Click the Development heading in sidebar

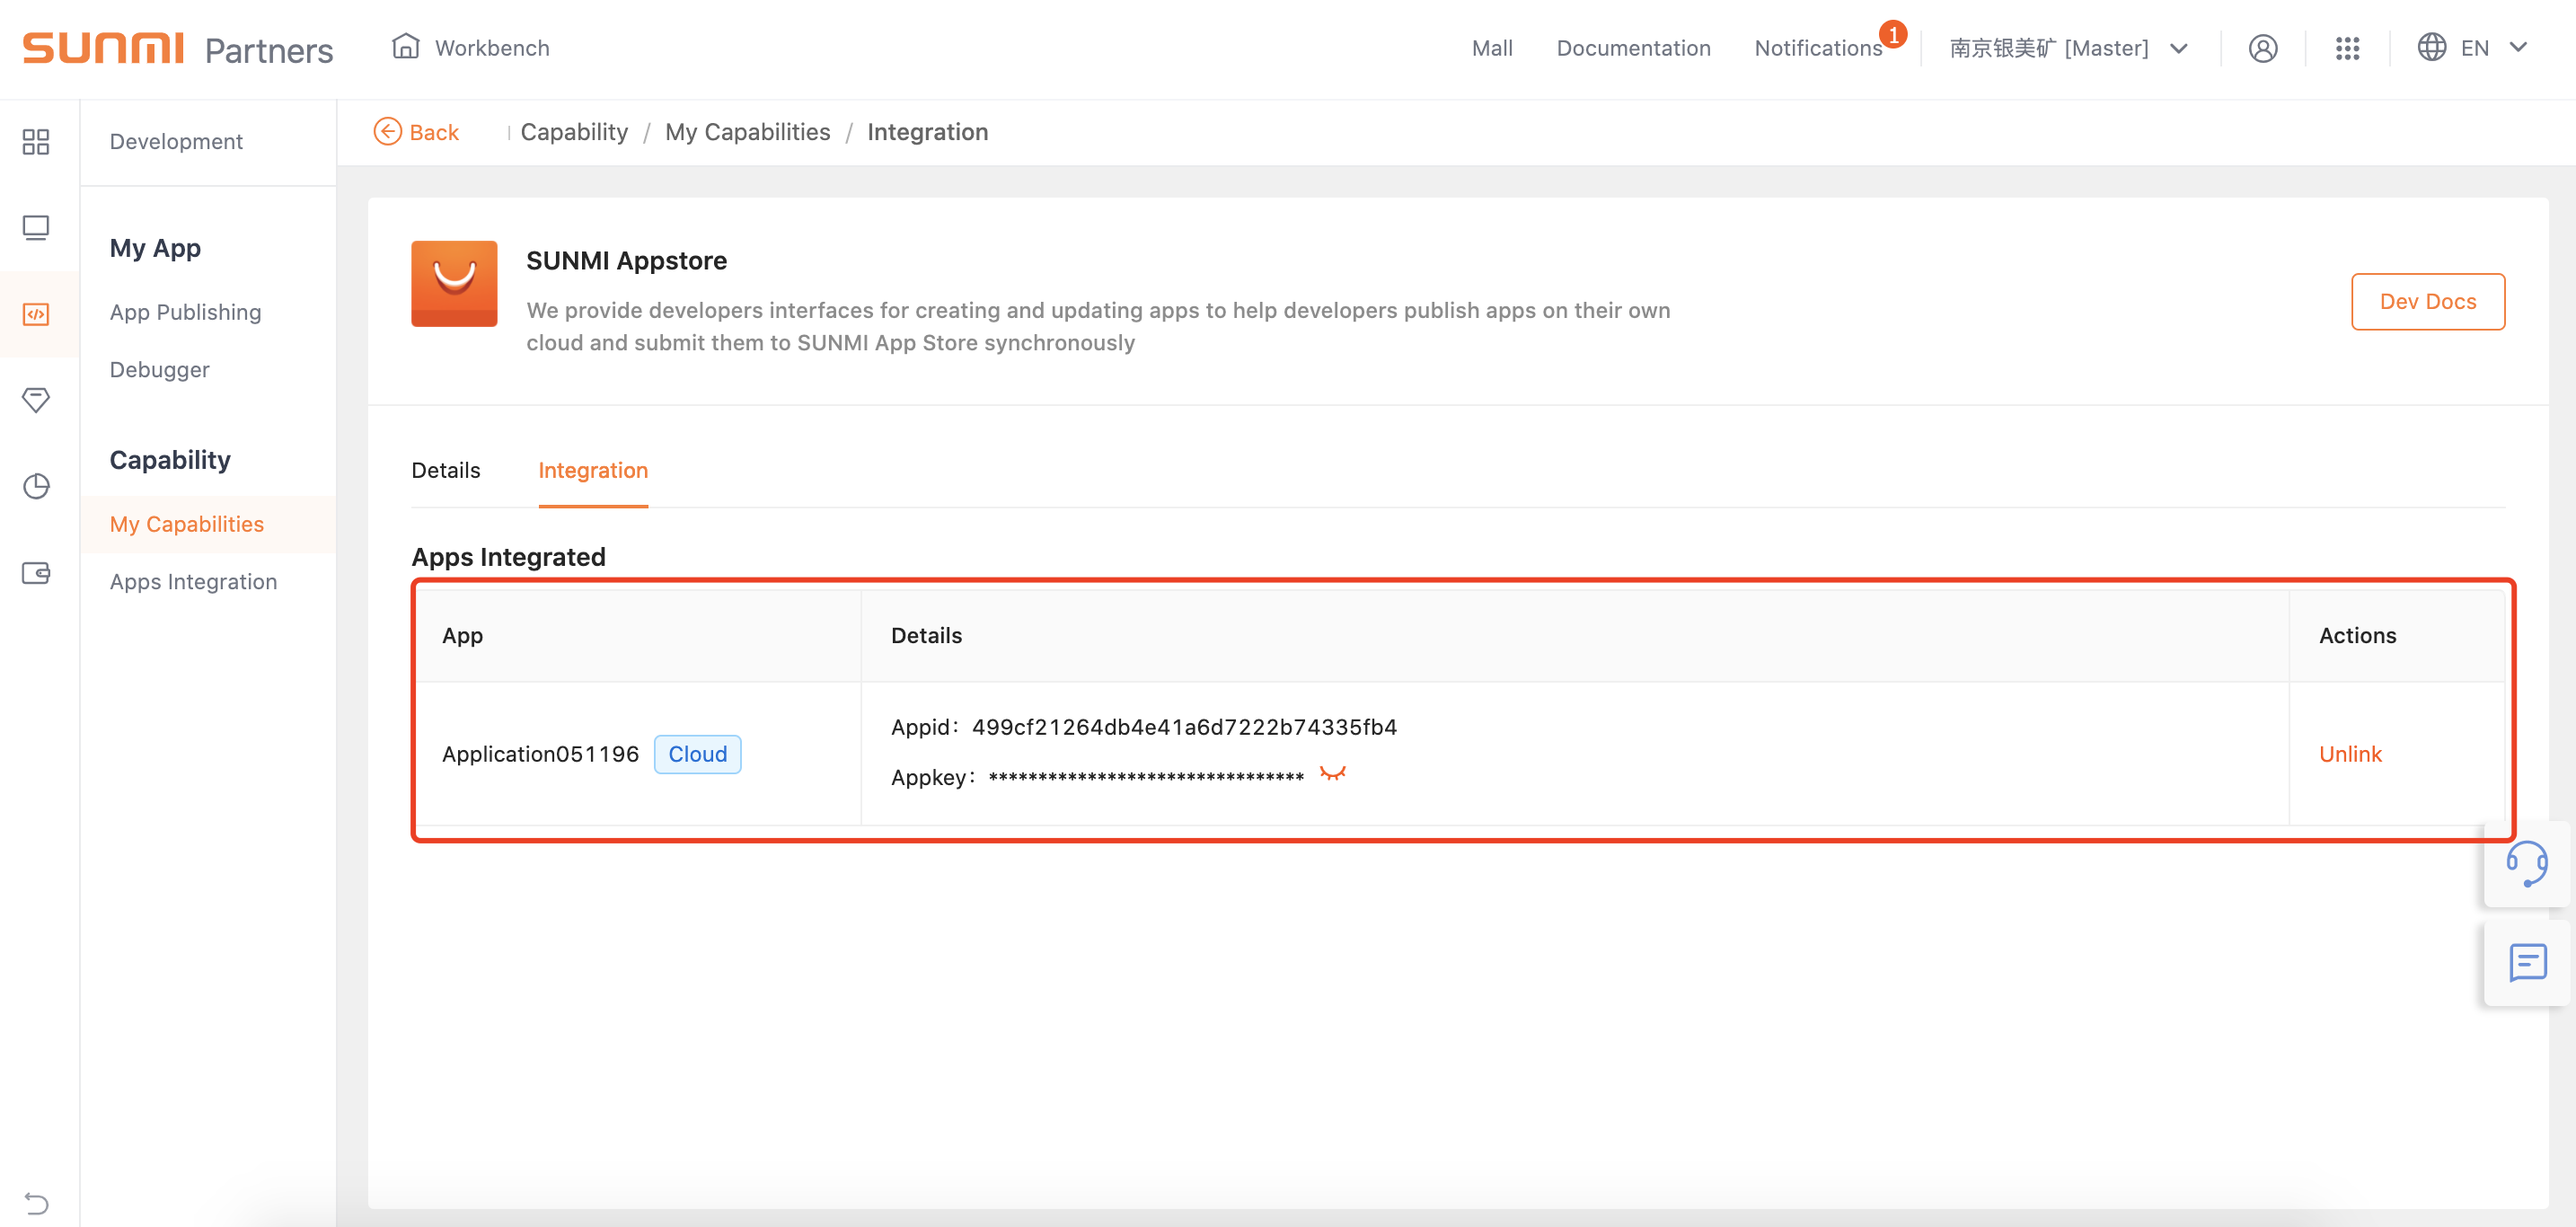pos(176,141)
